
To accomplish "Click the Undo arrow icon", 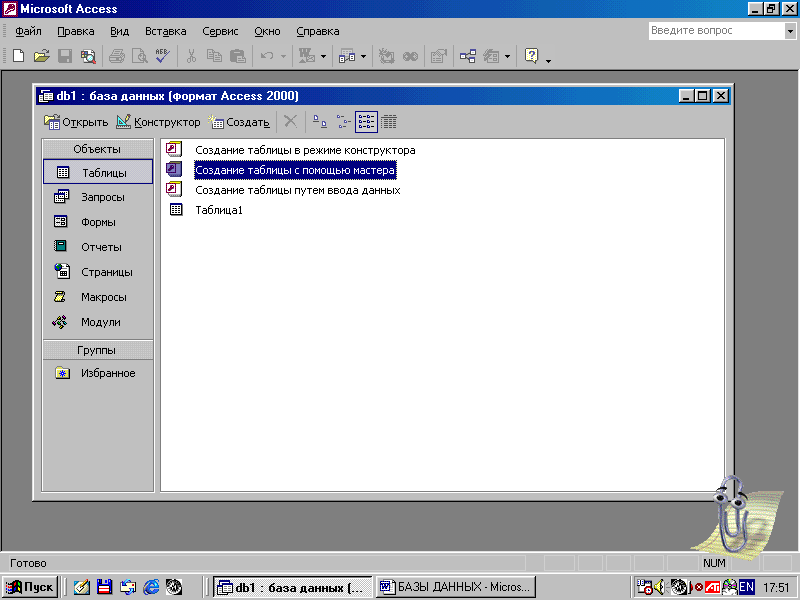I will pos(267,56).
